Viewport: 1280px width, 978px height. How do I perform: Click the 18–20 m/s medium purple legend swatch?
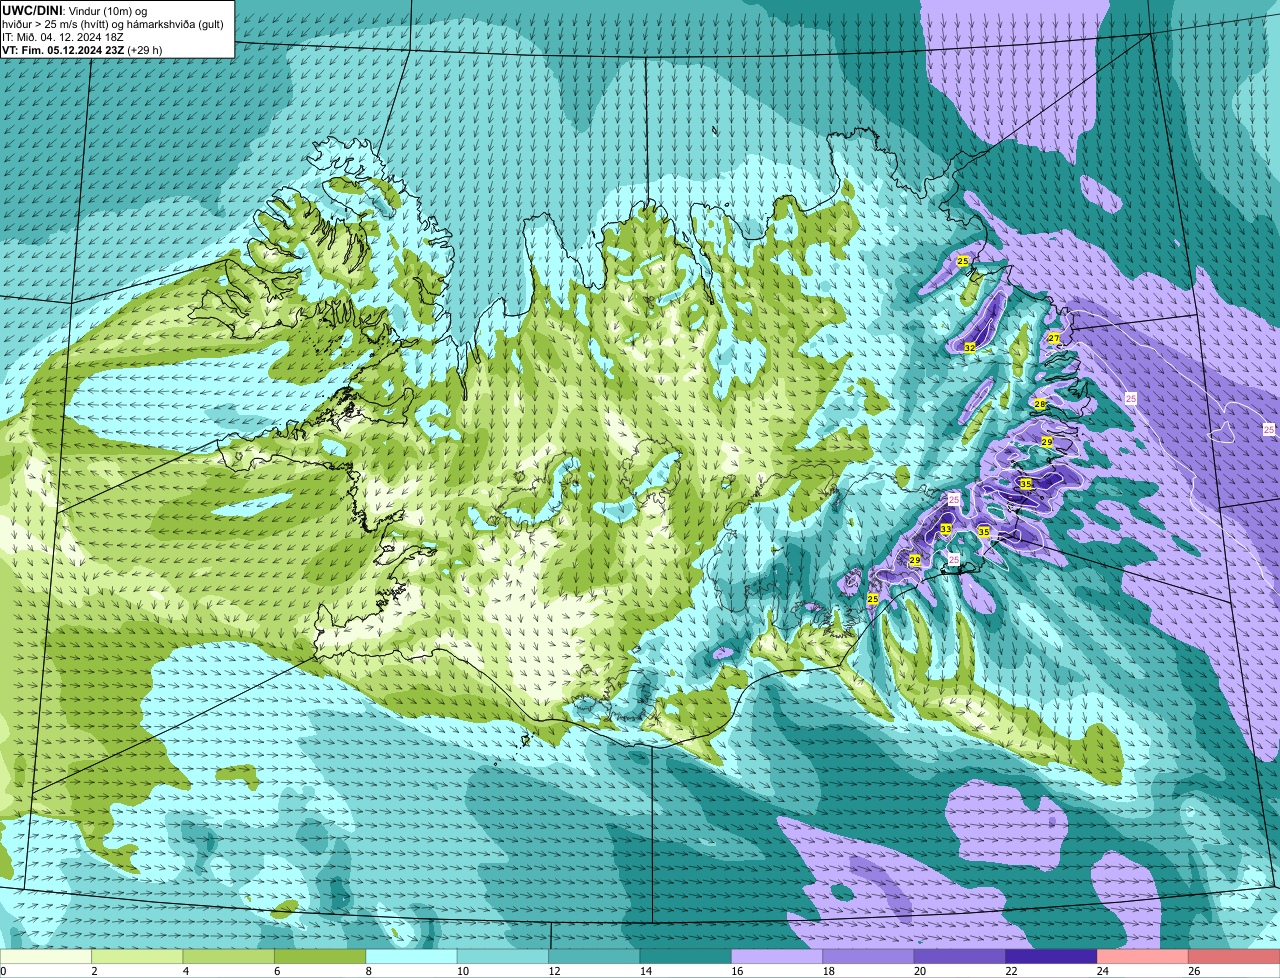[869, 956]
